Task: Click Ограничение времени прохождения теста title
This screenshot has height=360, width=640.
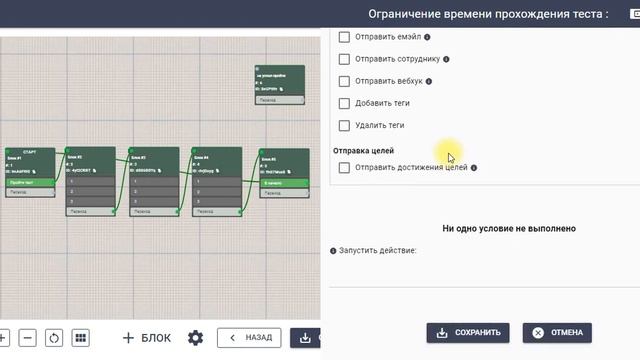Action: [x=488, y=14]
